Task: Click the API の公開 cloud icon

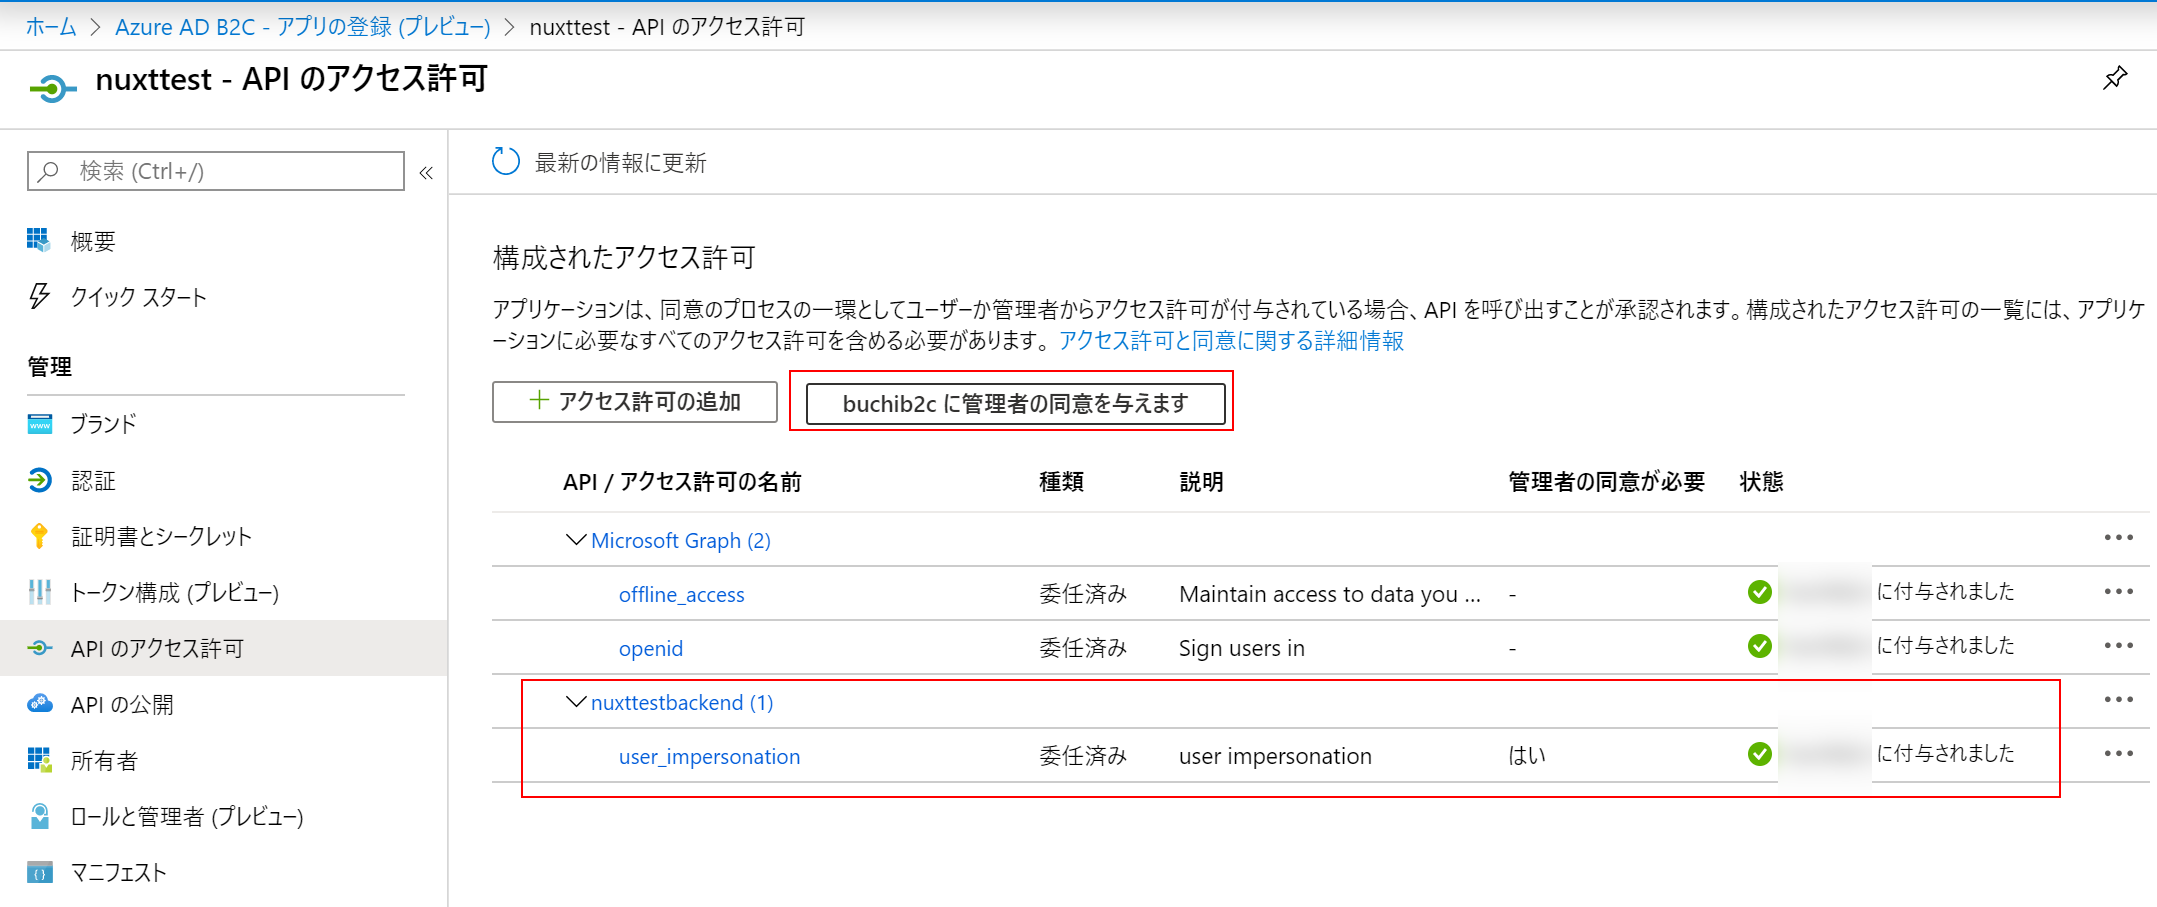Action: tap(39, 704)
